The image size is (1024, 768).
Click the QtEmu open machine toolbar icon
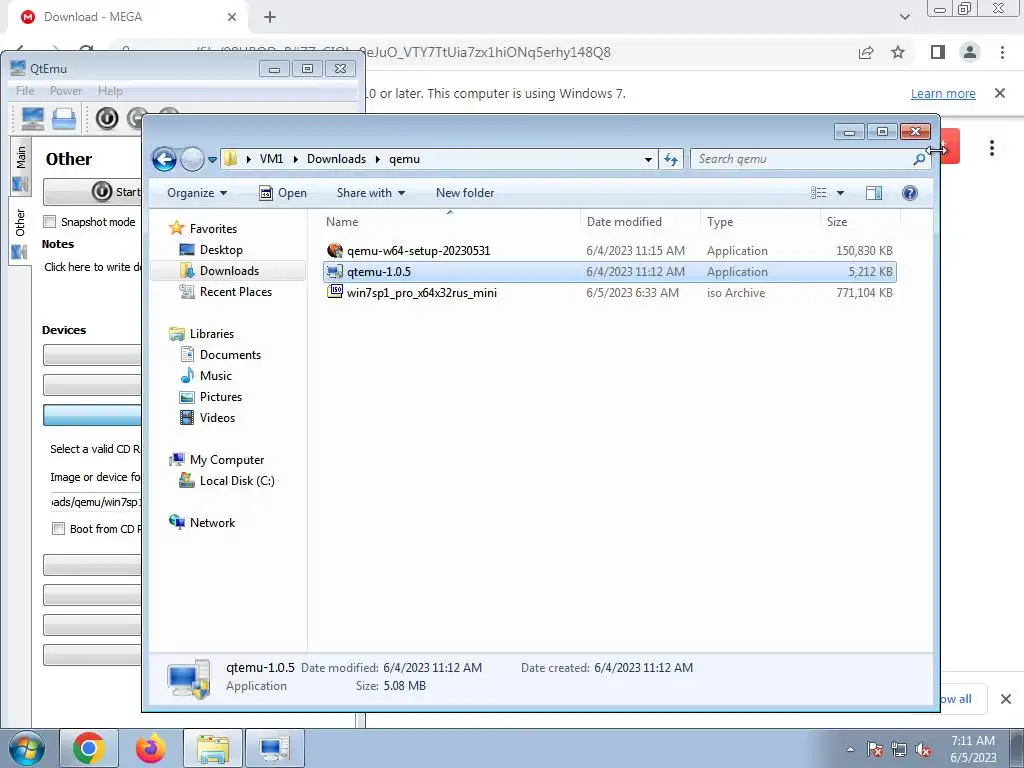click(x=64, y=118)
